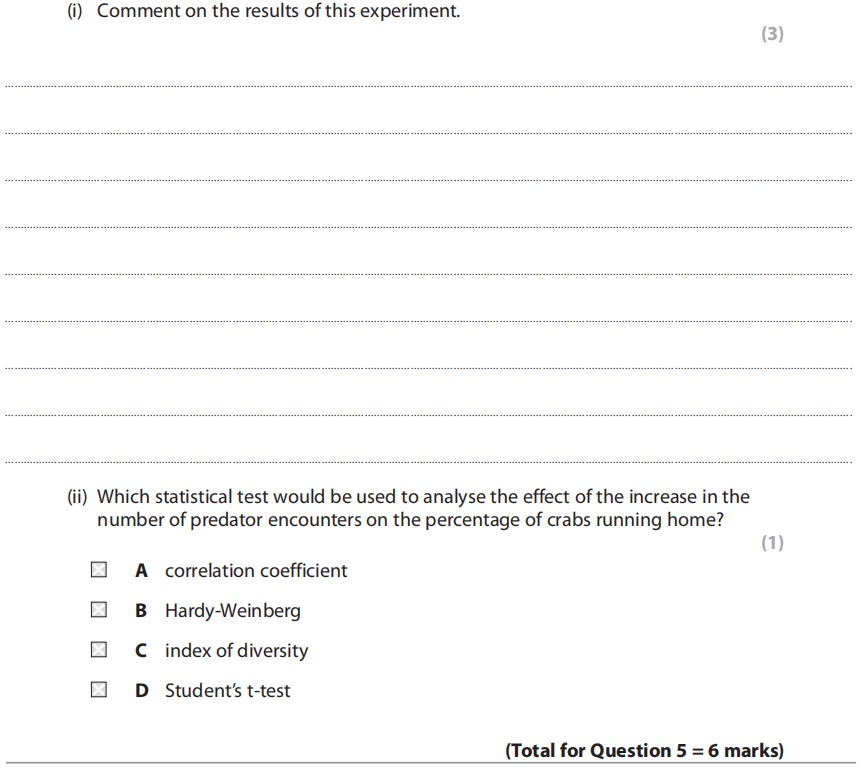Click "Comment on the results of this experiment" text
The image size is (862, 773).
[278, 13]
